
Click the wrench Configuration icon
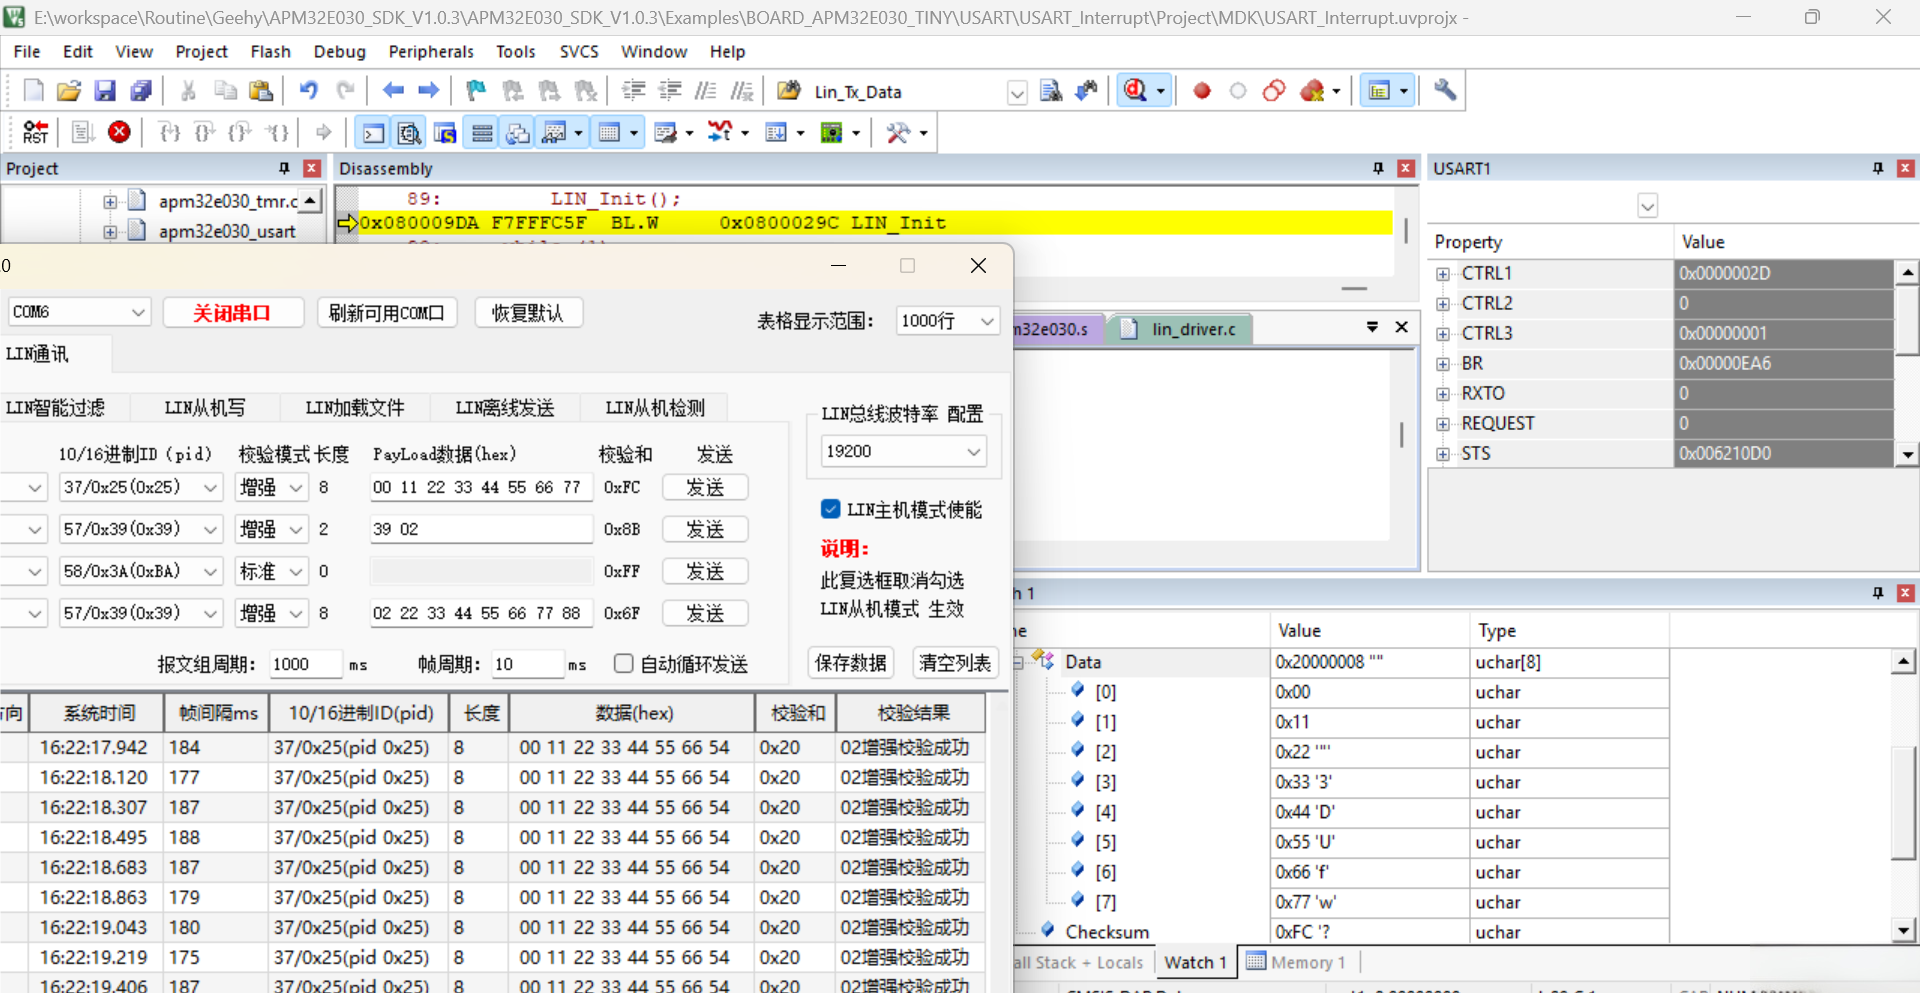(x=1445, y=91)
